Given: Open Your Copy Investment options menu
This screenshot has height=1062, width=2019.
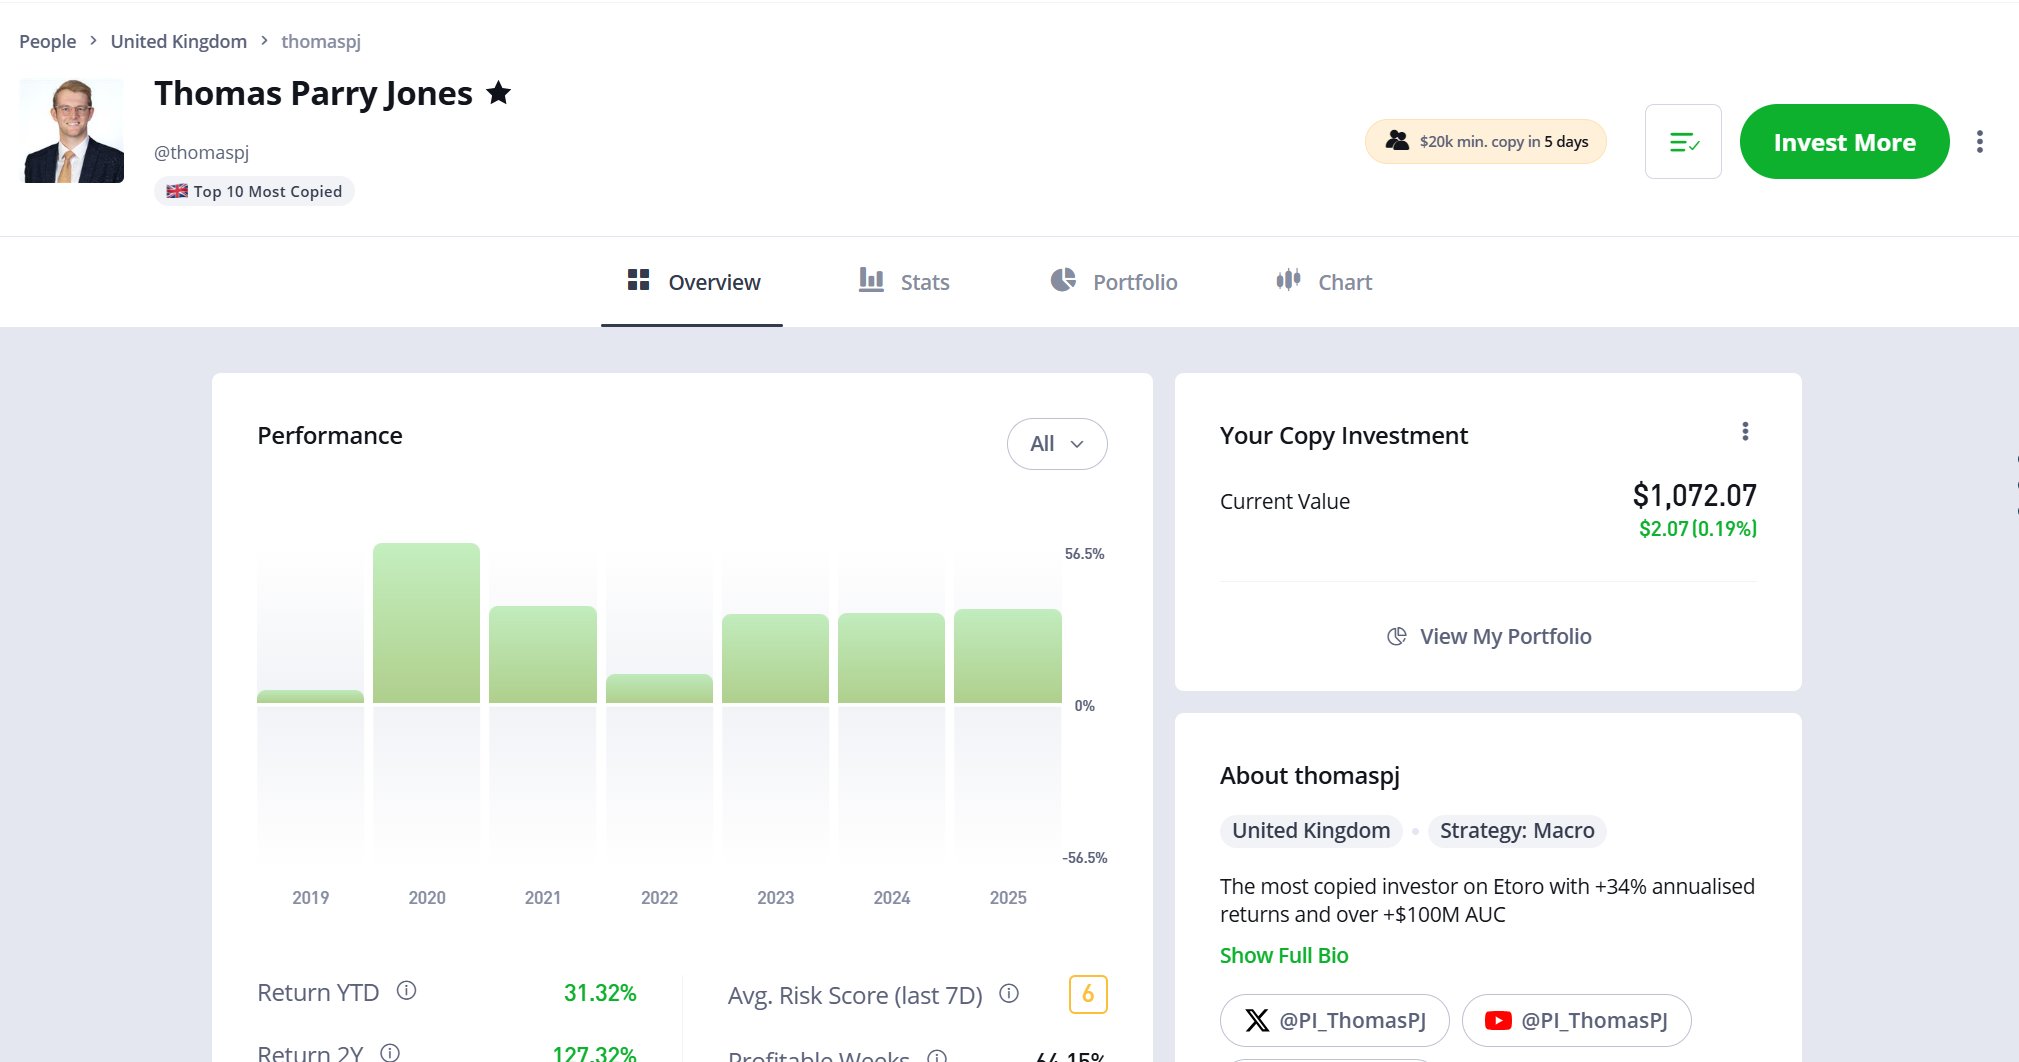Looking at the screenshot, I should pos(1745,431).
